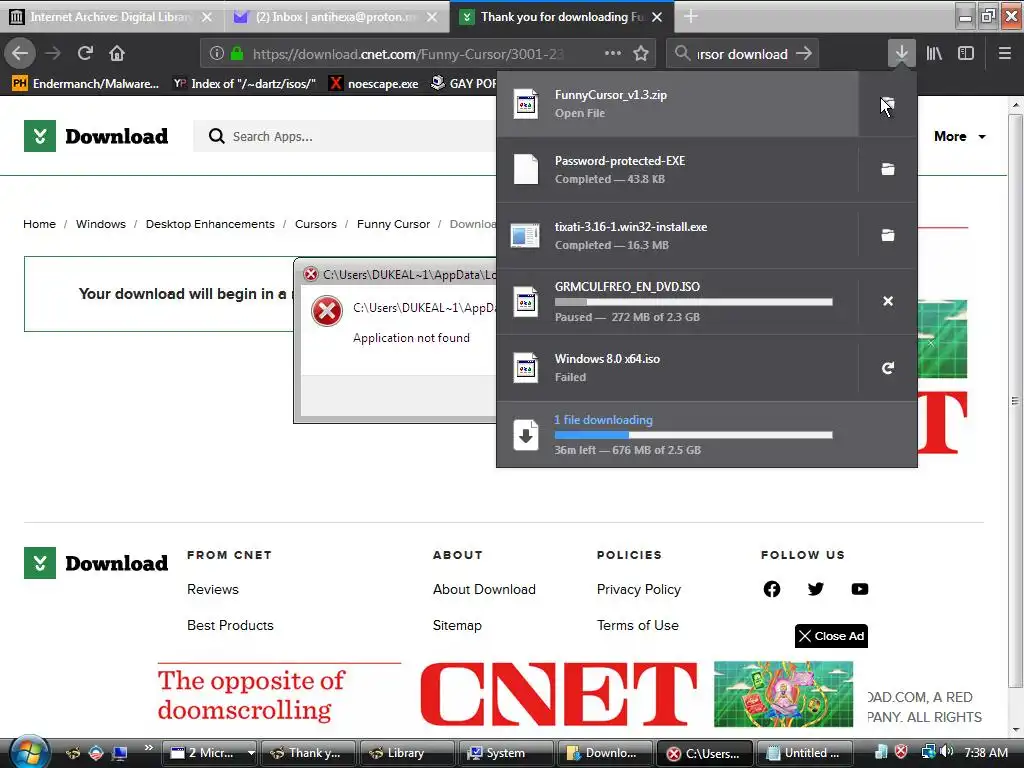
Task: Open Endermanch/Malware bookmark
Action: 86,84
